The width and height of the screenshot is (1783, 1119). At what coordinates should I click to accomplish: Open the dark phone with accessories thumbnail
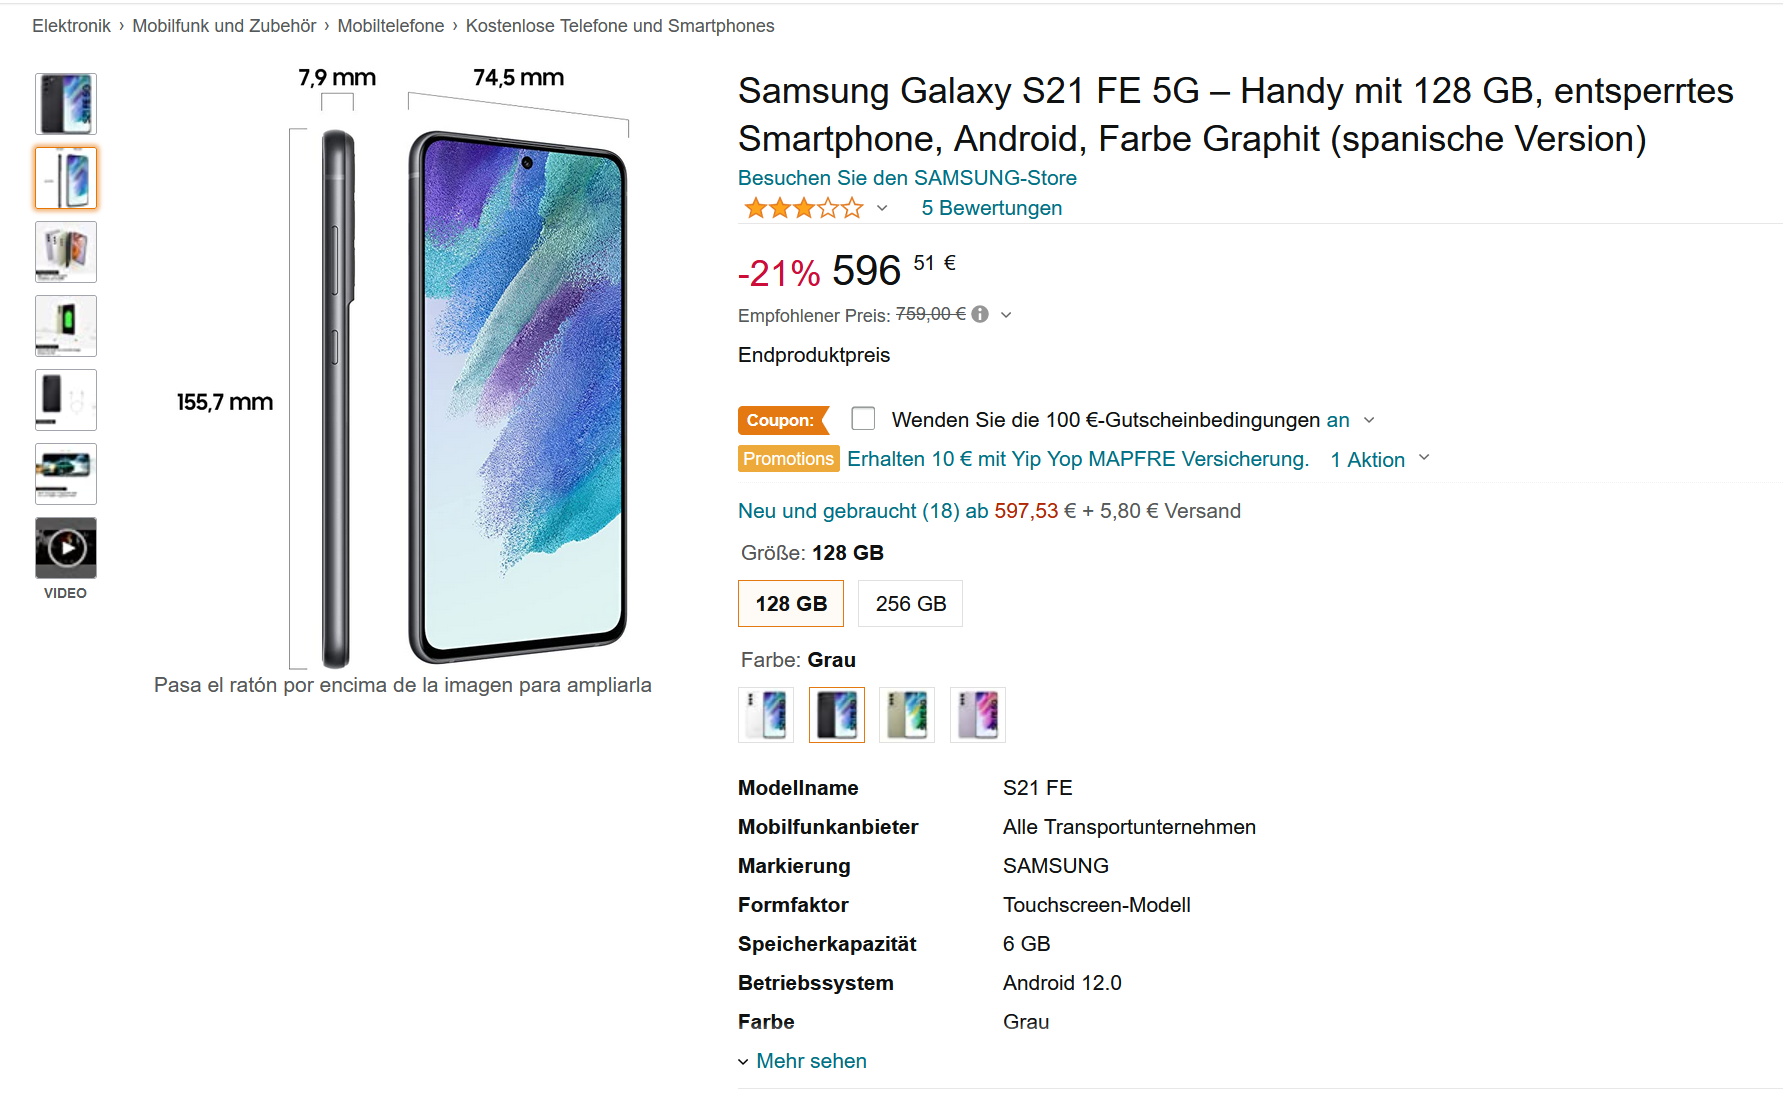click(x=66, y=400)
